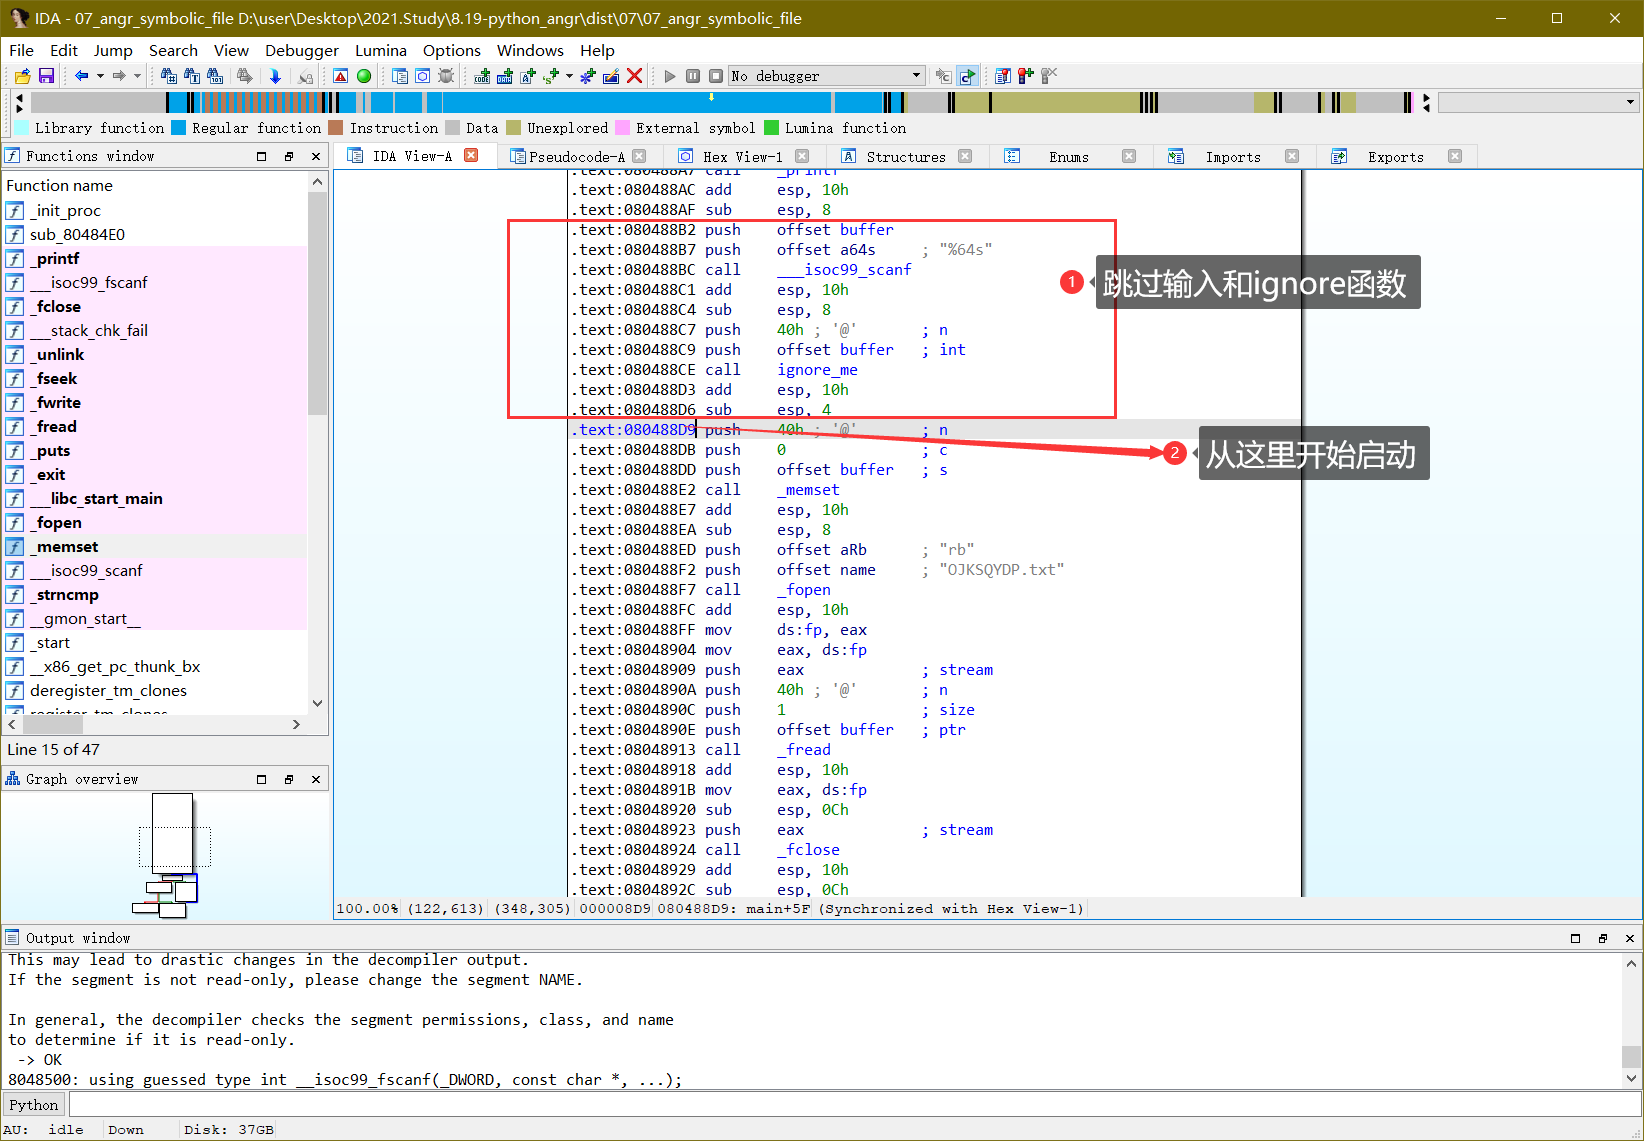This screenshot has width=1644, height=1141.
Task: Select _strncmp function entry
Action: coord(155,594)
